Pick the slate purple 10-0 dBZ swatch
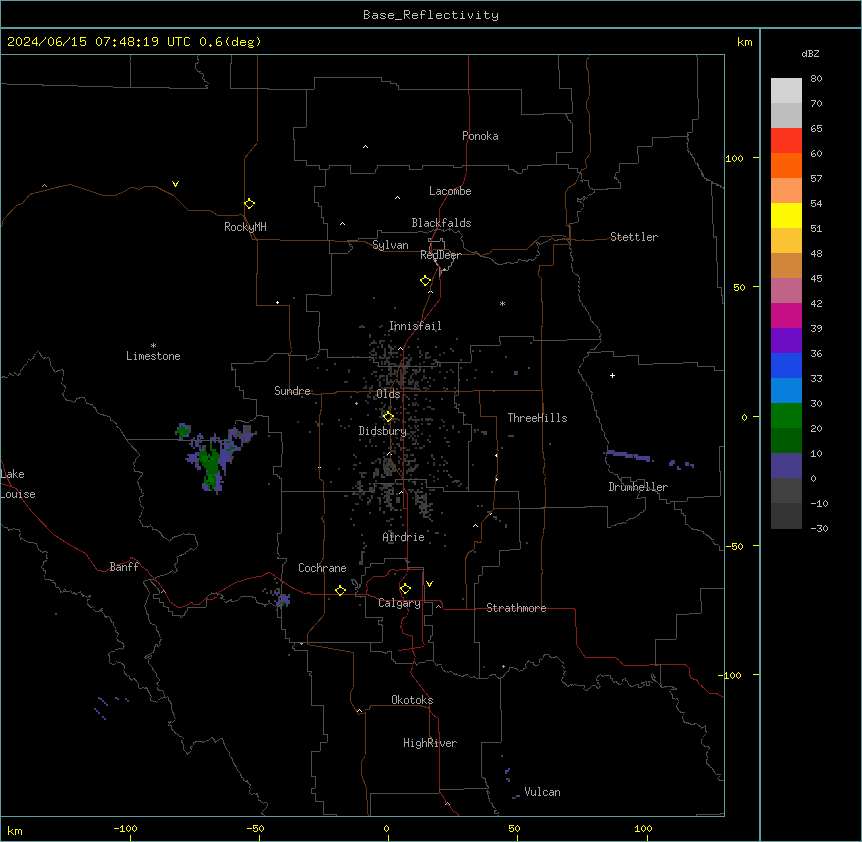Screen dimensions: 862x842 pyautogui.click(x=786, y=466)
